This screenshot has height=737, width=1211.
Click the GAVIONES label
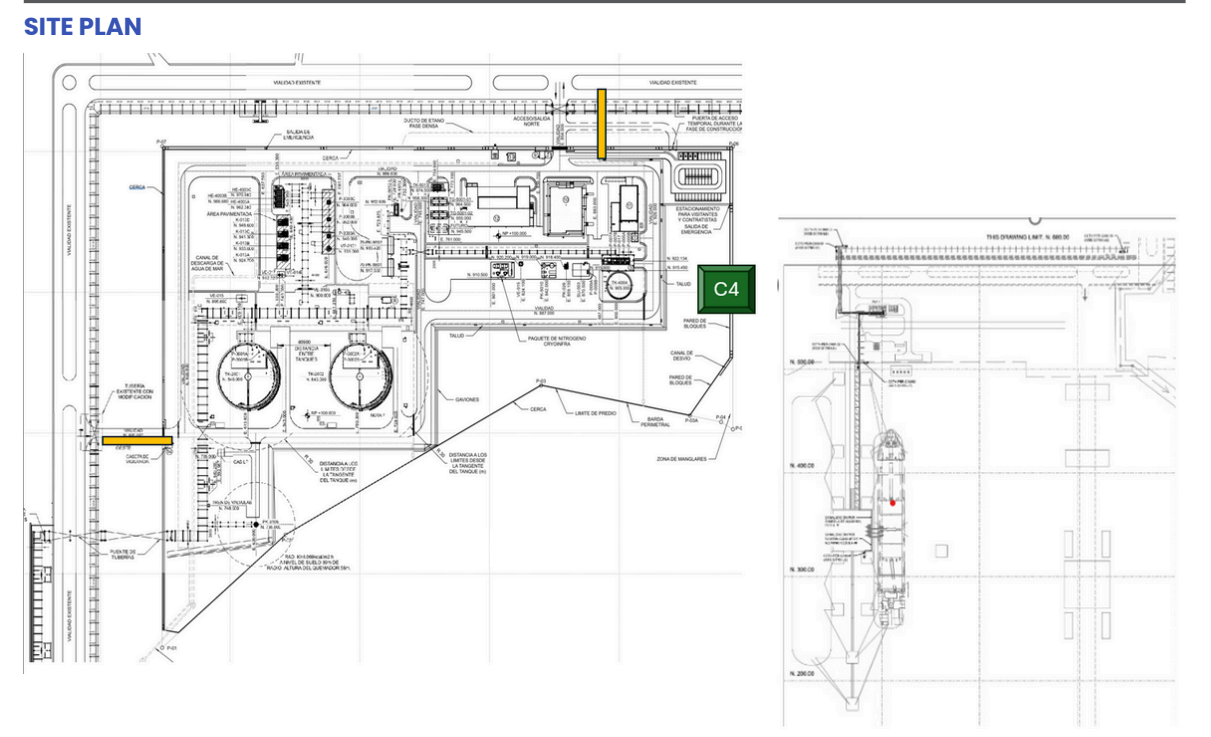point(465,399)
